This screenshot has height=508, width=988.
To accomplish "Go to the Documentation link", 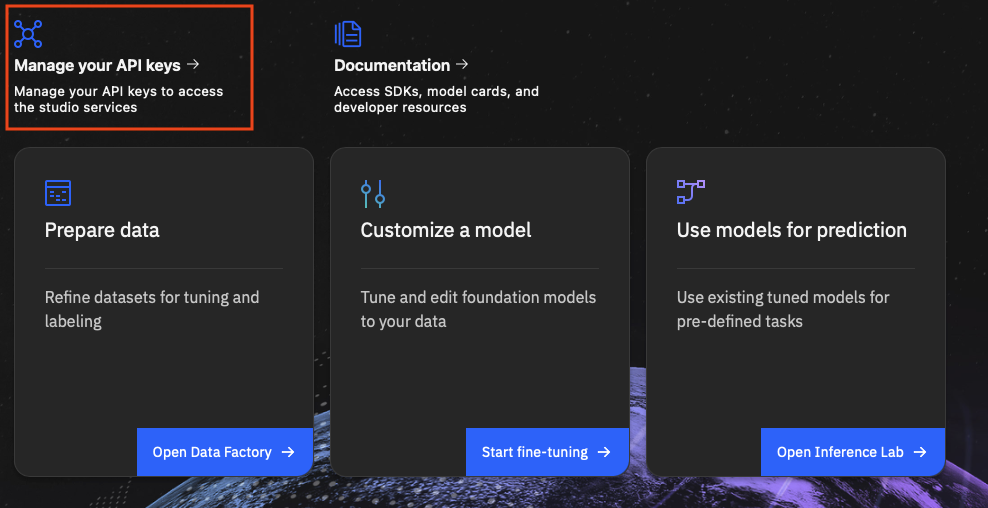I will click(392, 65).
